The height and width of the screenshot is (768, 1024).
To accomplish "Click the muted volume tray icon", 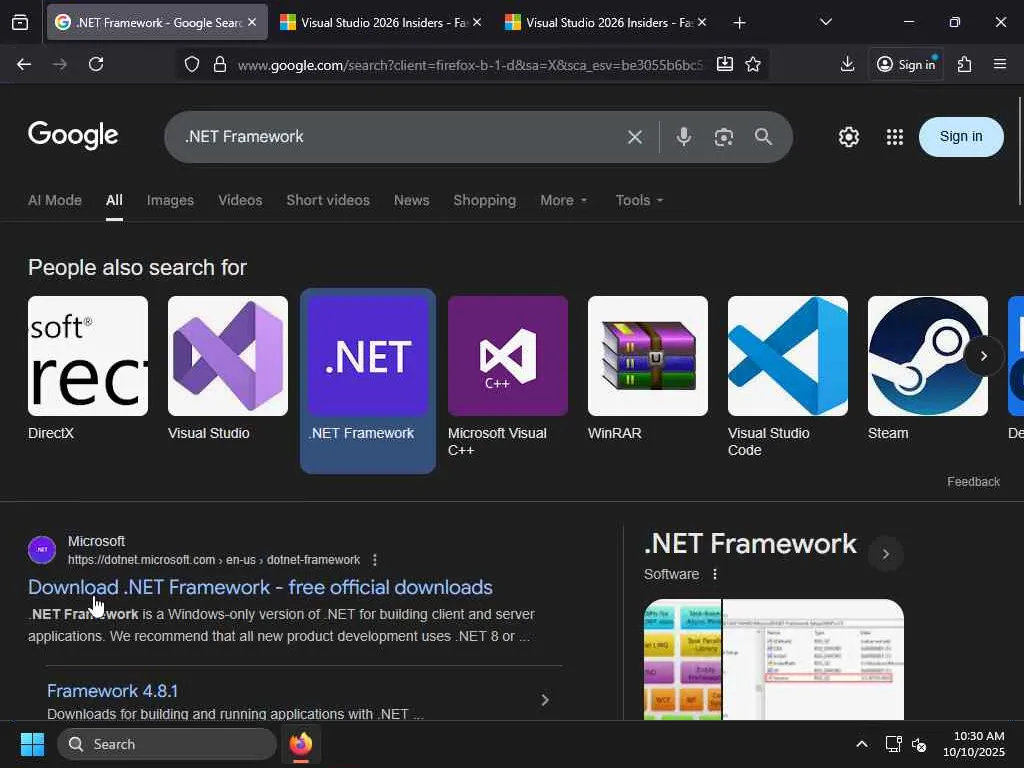I will click(919, 744).
